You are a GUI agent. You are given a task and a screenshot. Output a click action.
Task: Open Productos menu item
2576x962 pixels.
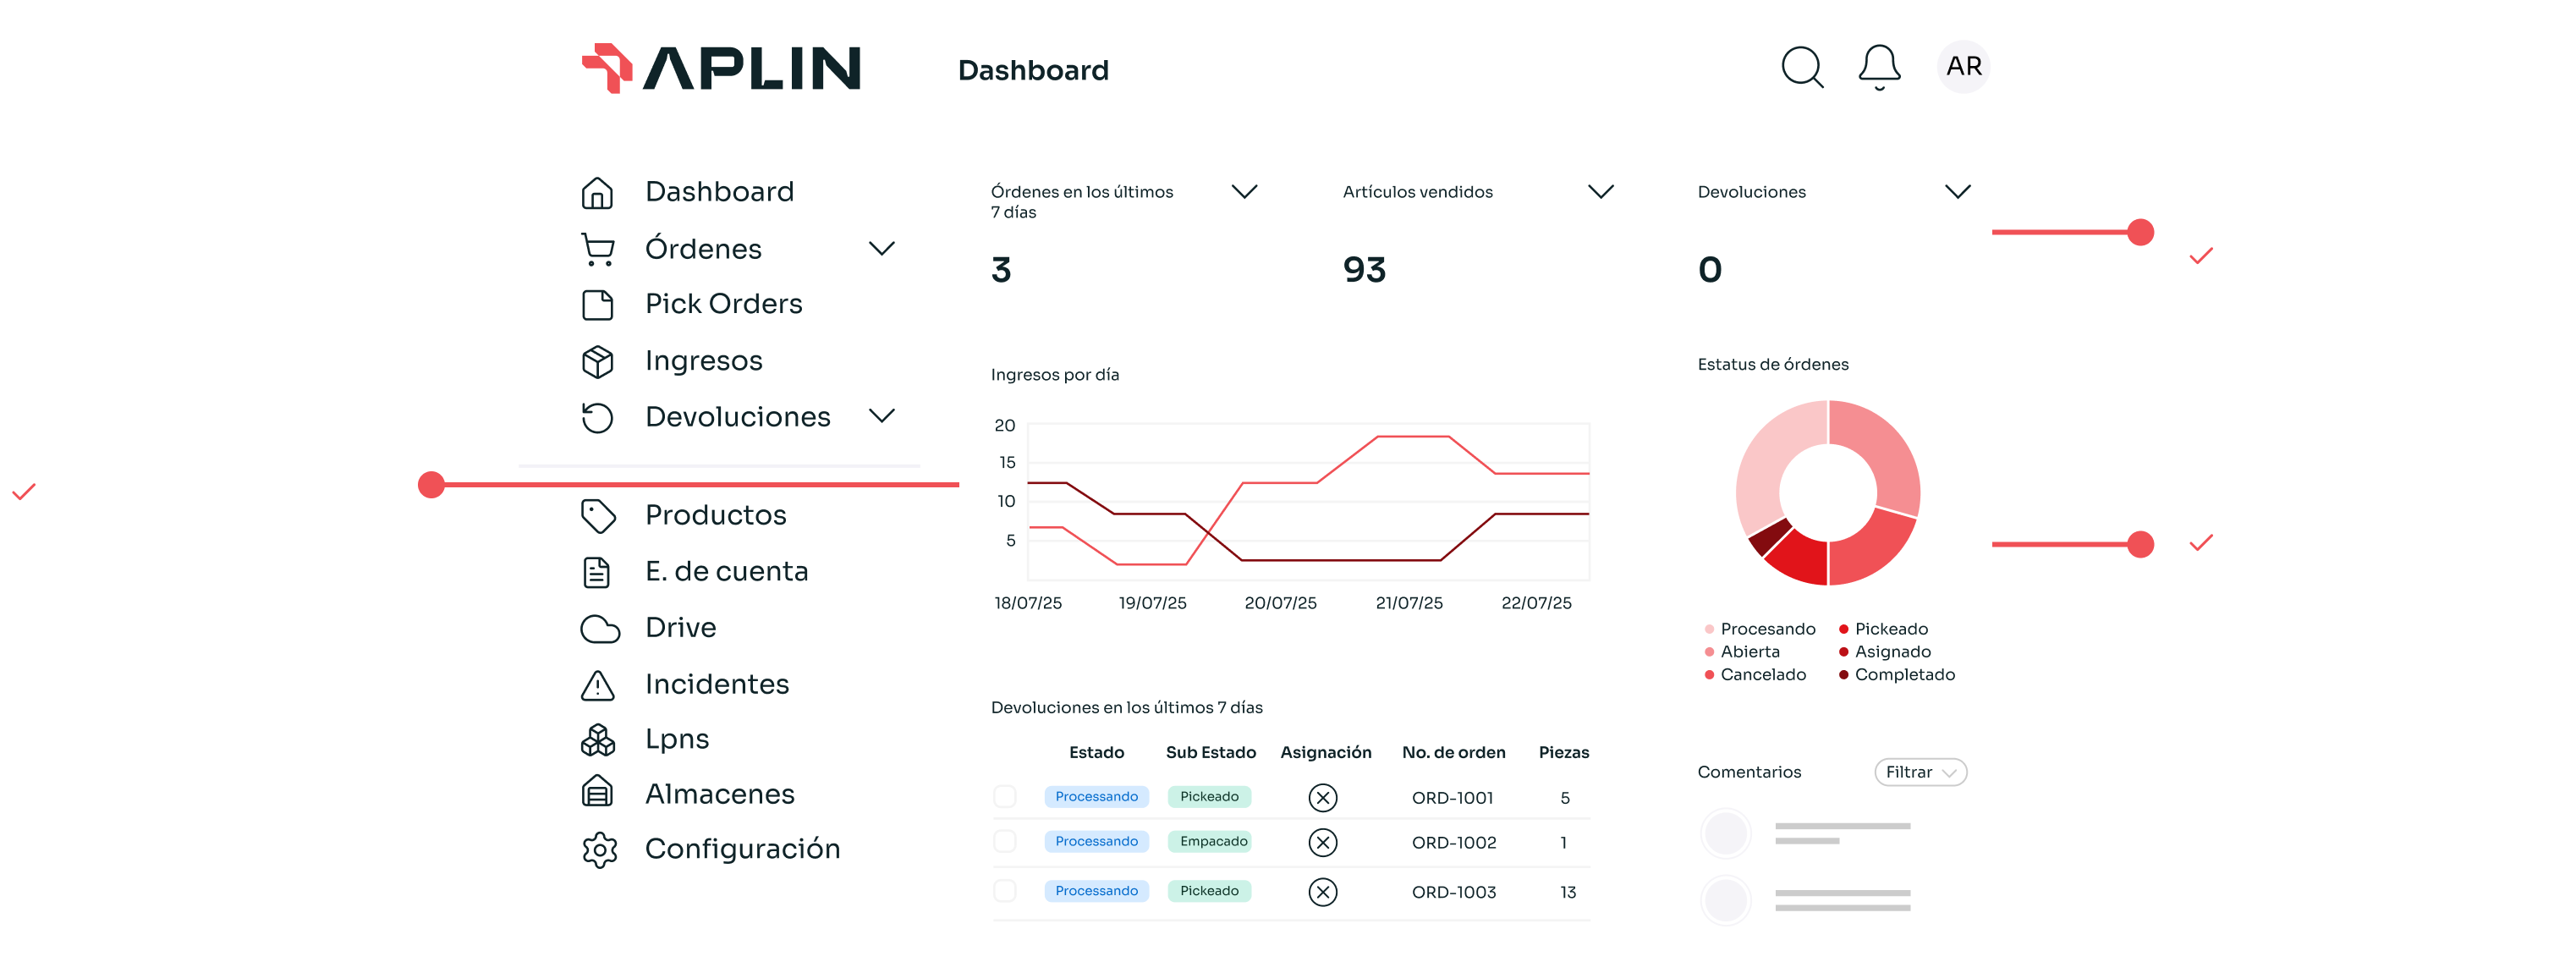715,515
